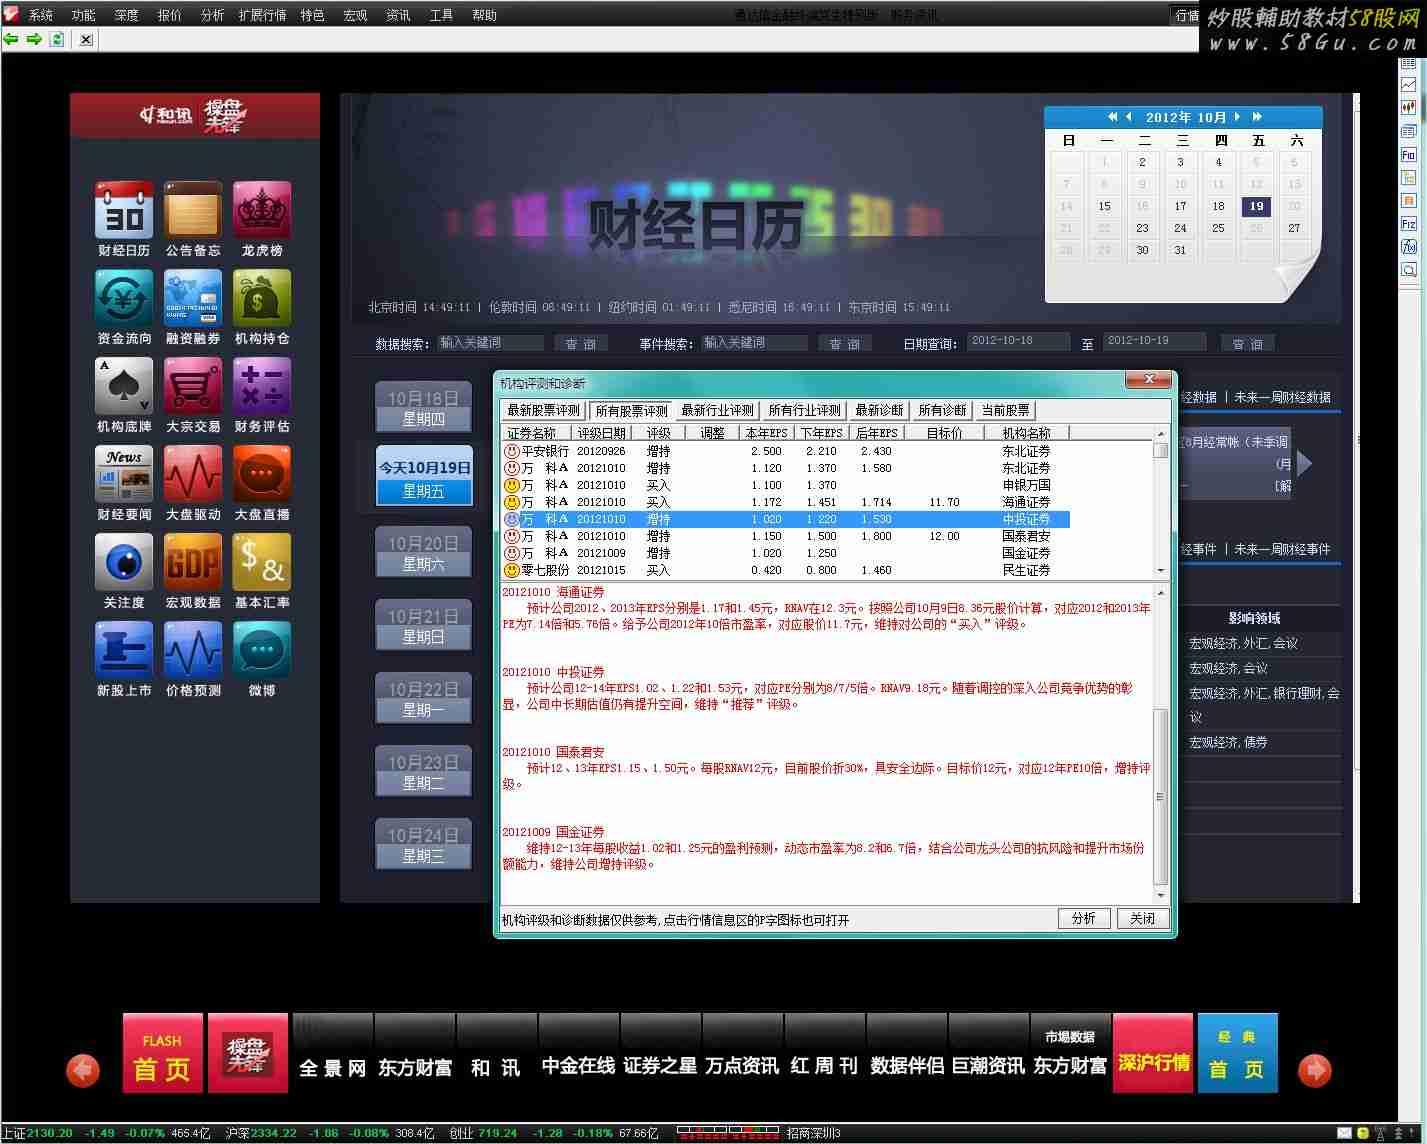Click 查询 button beside 数据搜索
Screen dimensions: 1427x1144
581,343
